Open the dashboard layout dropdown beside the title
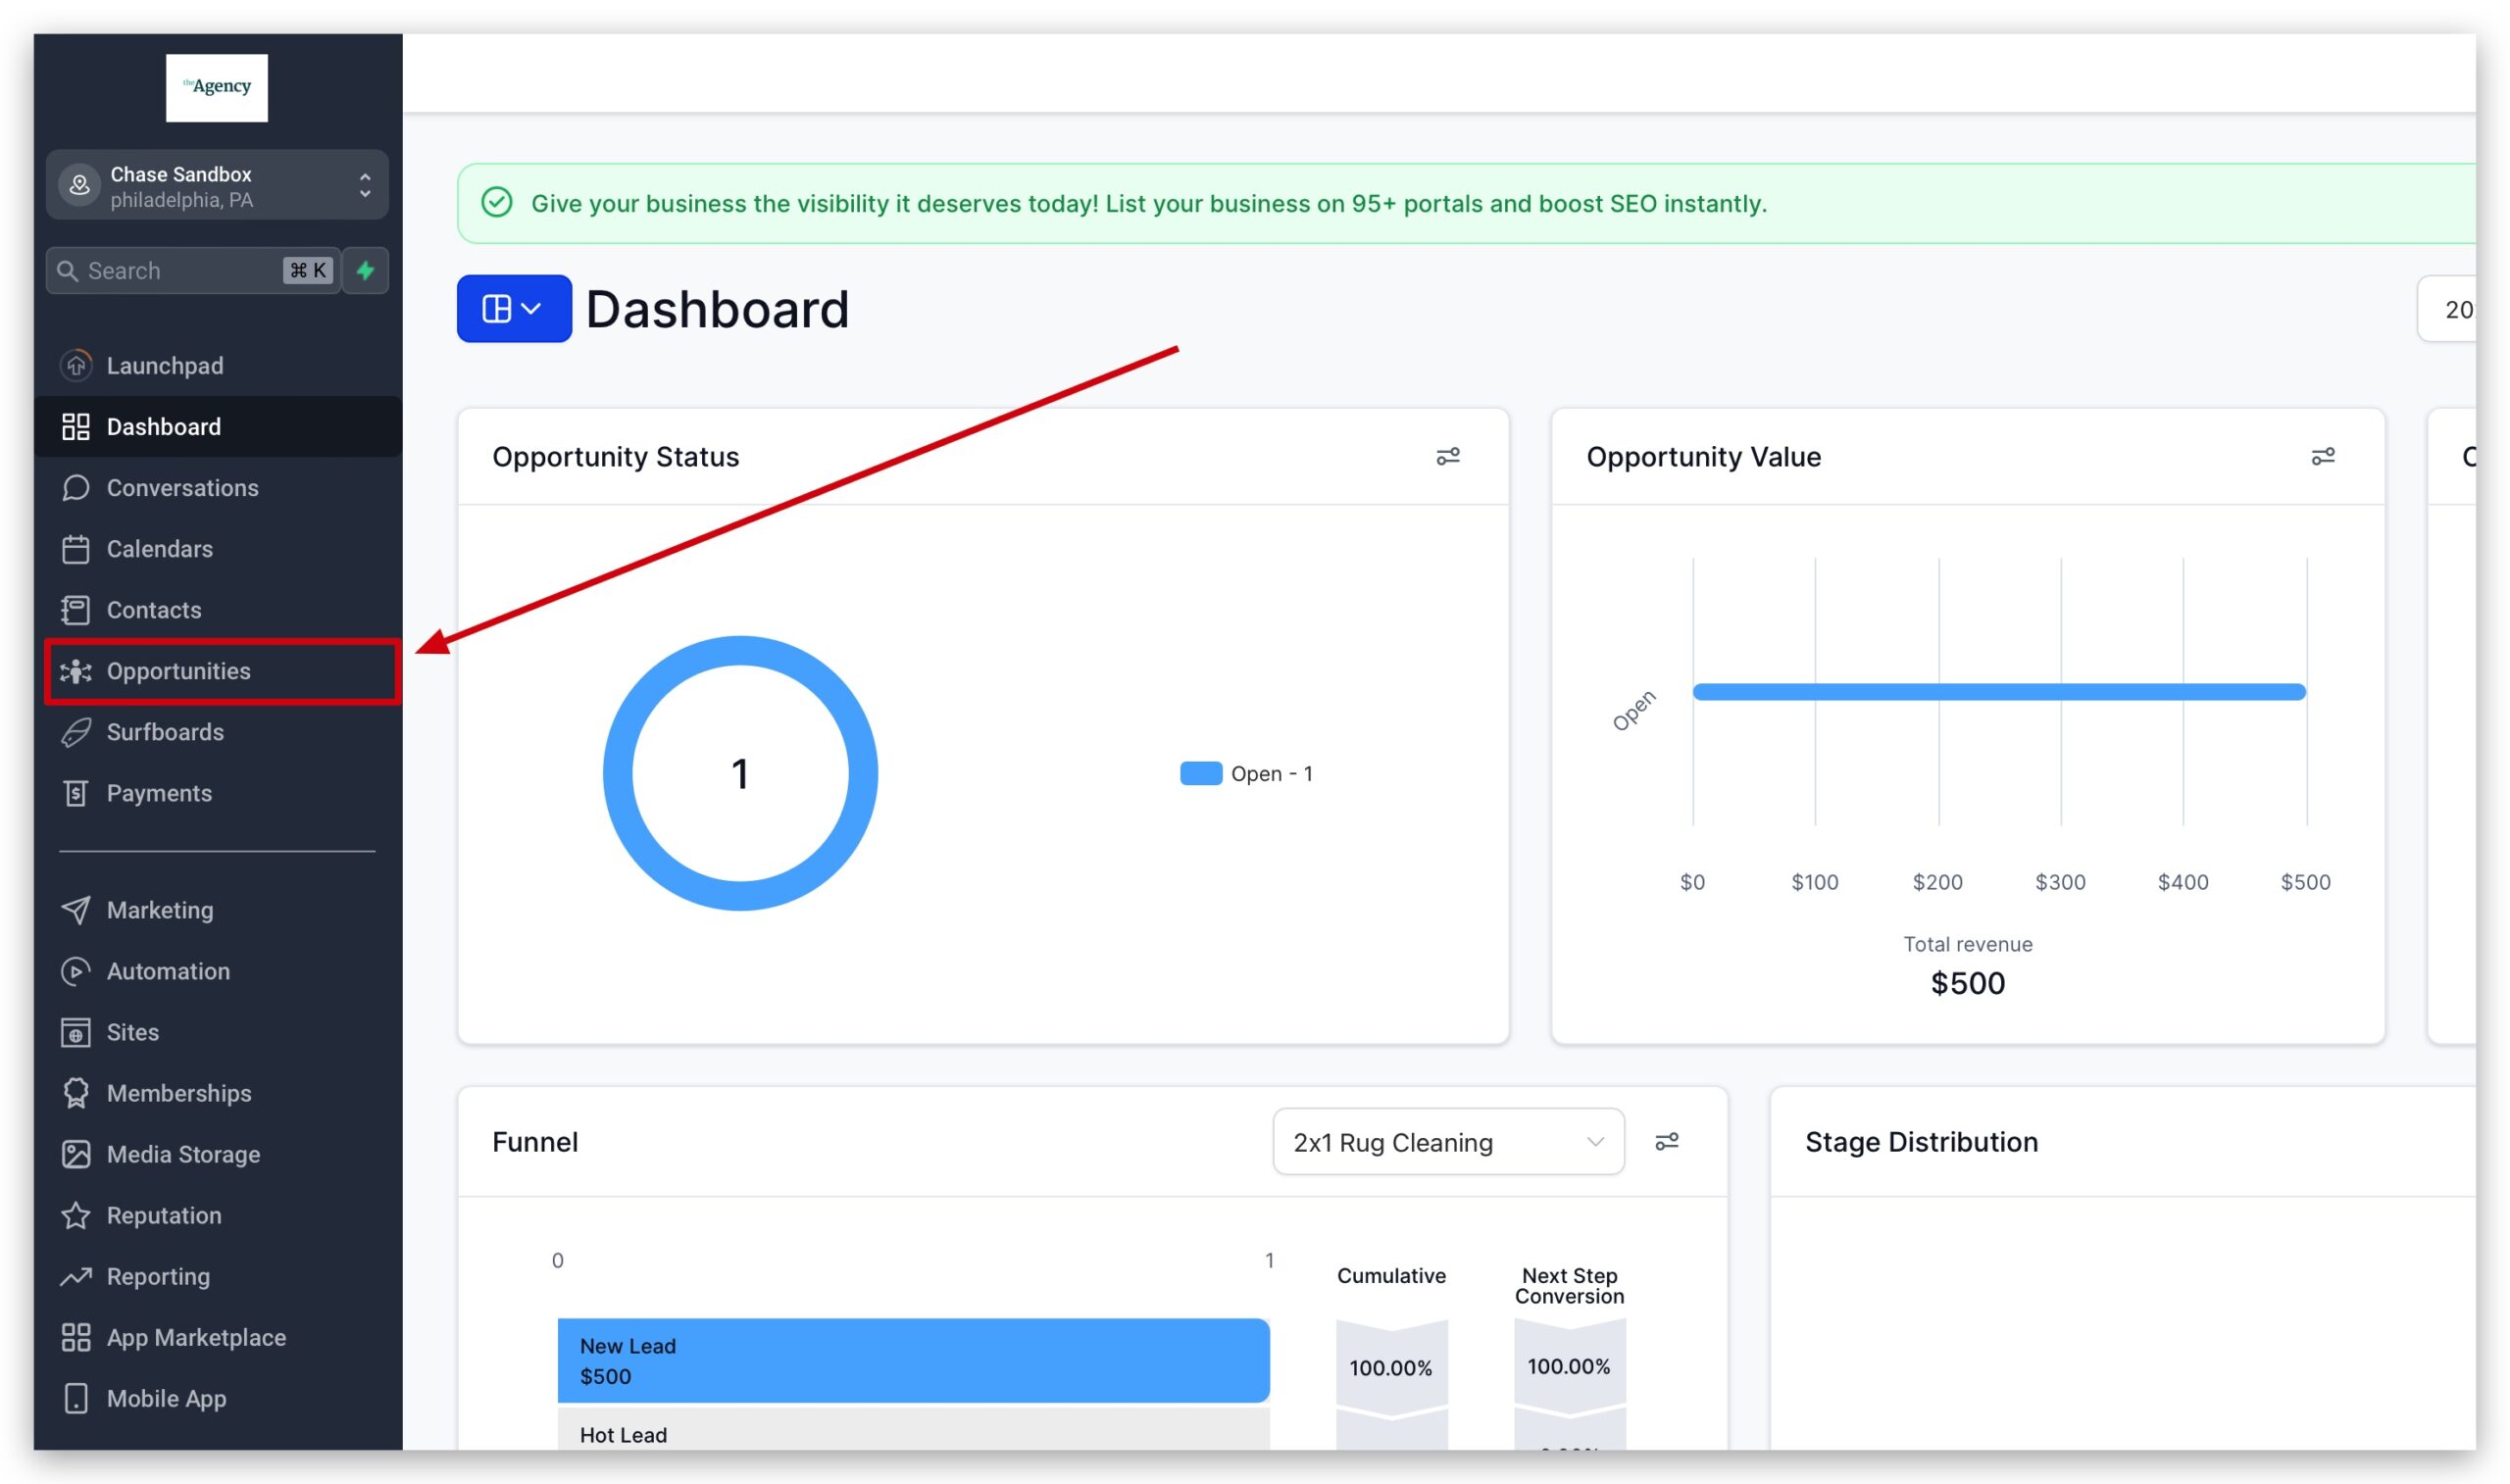The height and width of the screenshot is (1484, 2510). (513, 308)
